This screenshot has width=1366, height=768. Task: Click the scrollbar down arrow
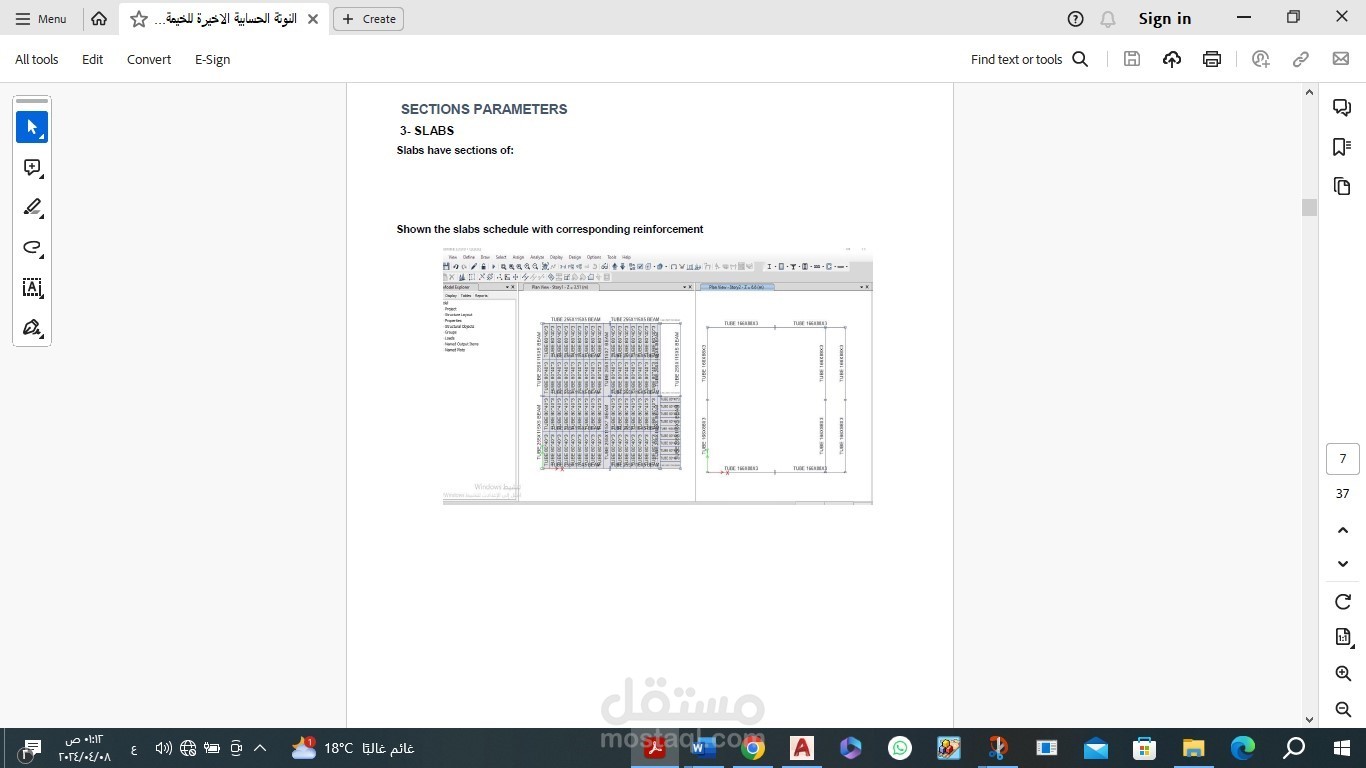click(x=1309, y=719)
